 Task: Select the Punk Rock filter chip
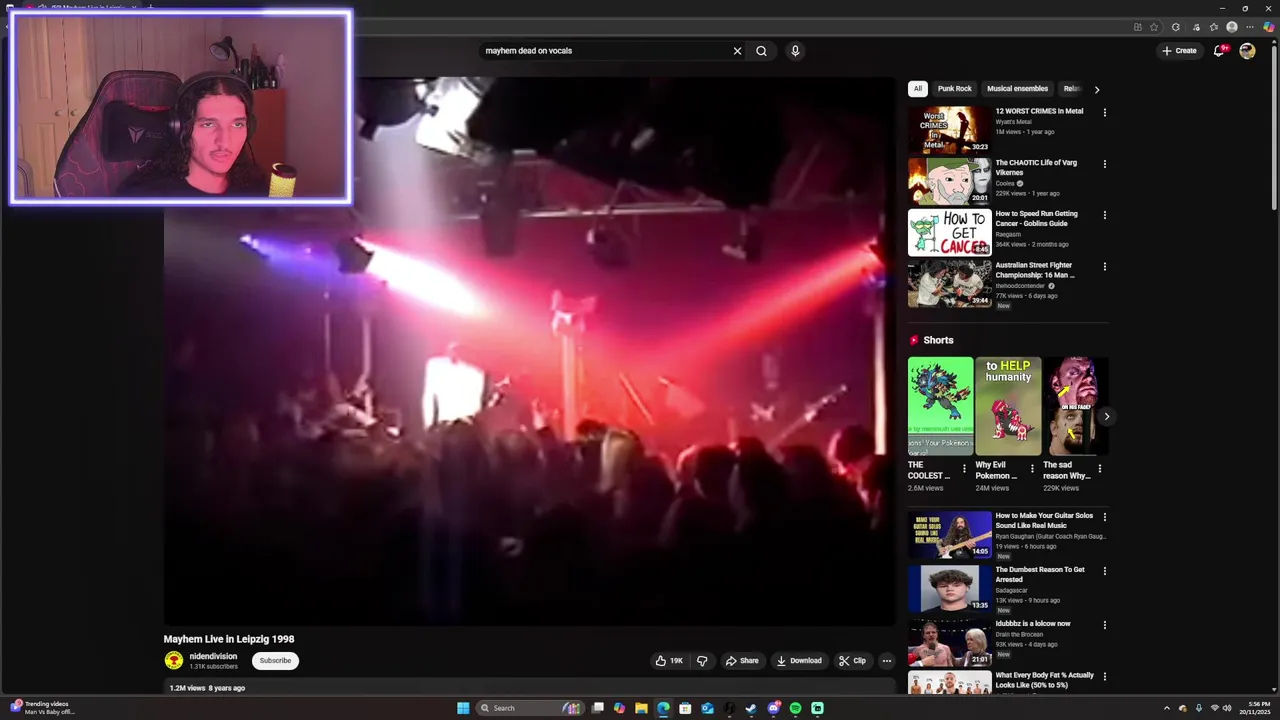click(x=954, y=89)
